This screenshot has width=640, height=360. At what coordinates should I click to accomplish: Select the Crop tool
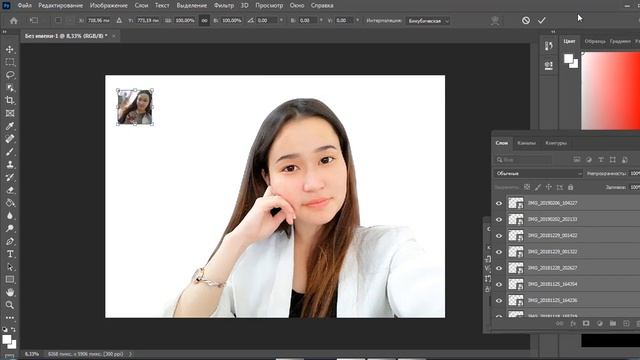(10, 100)
